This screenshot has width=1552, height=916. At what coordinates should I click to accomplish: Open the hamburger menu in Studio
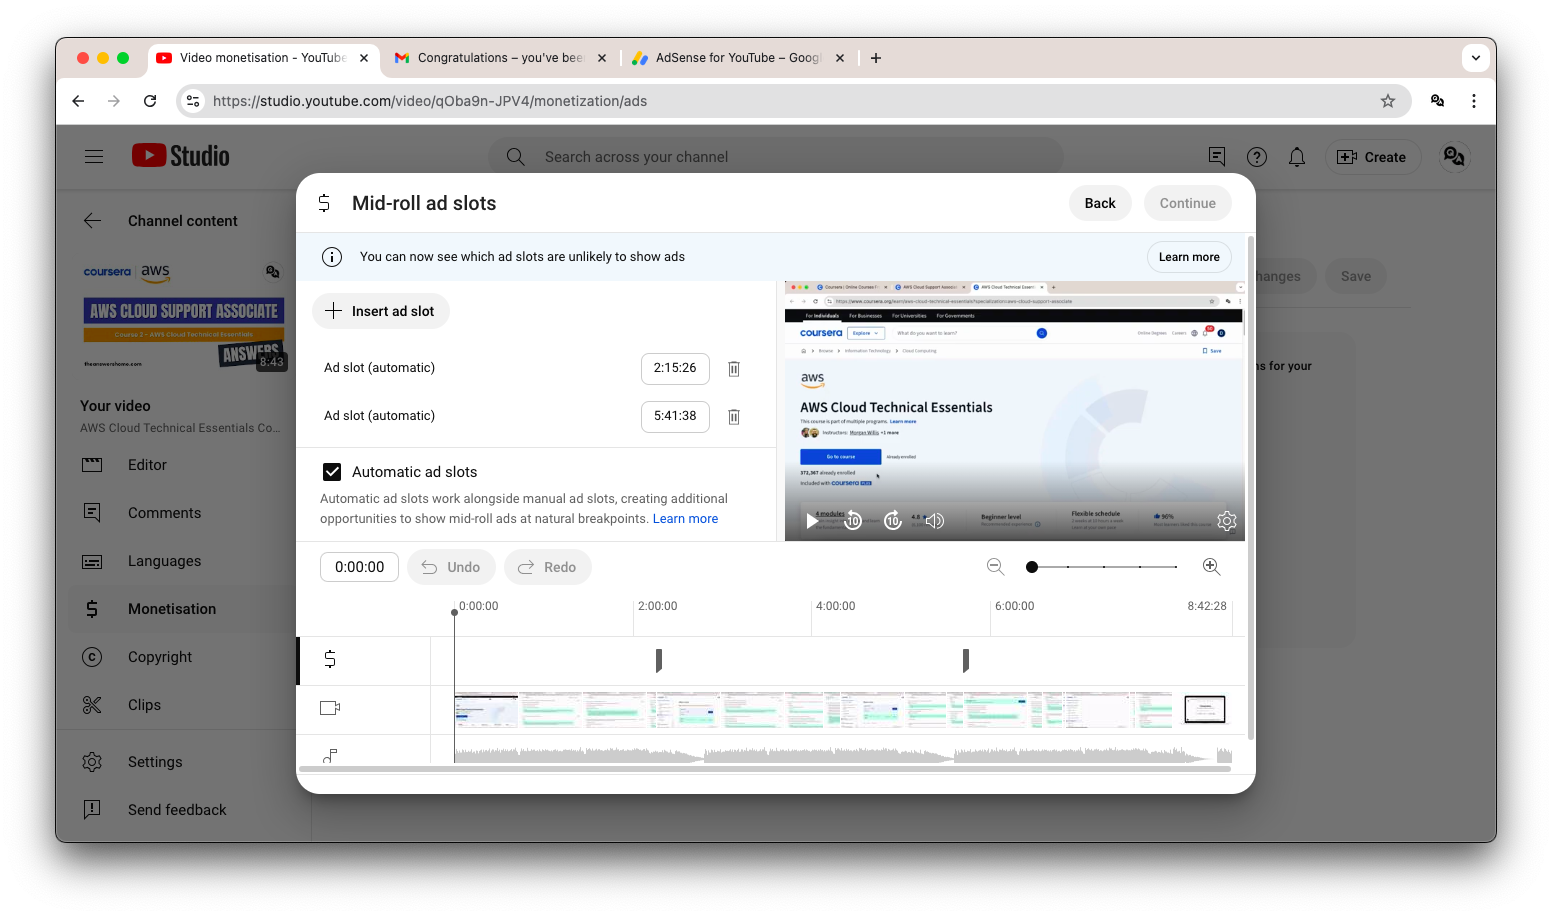[x=94, y=157]
